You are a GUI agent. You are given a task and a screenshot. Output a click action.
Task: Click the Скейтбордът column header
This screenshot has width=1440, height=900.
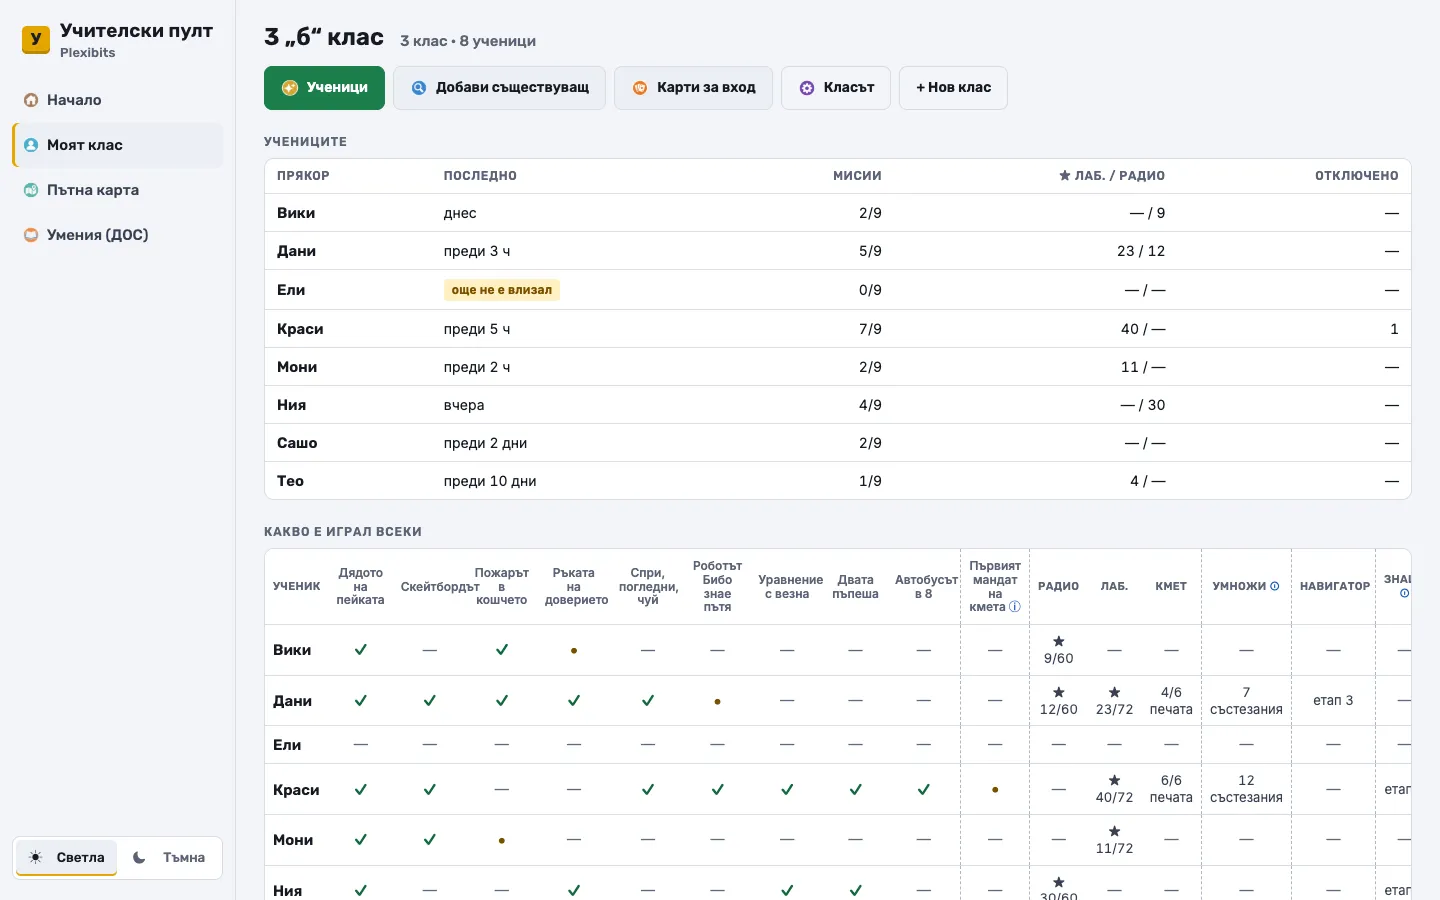pyautogui.click(x=440, y=587)
